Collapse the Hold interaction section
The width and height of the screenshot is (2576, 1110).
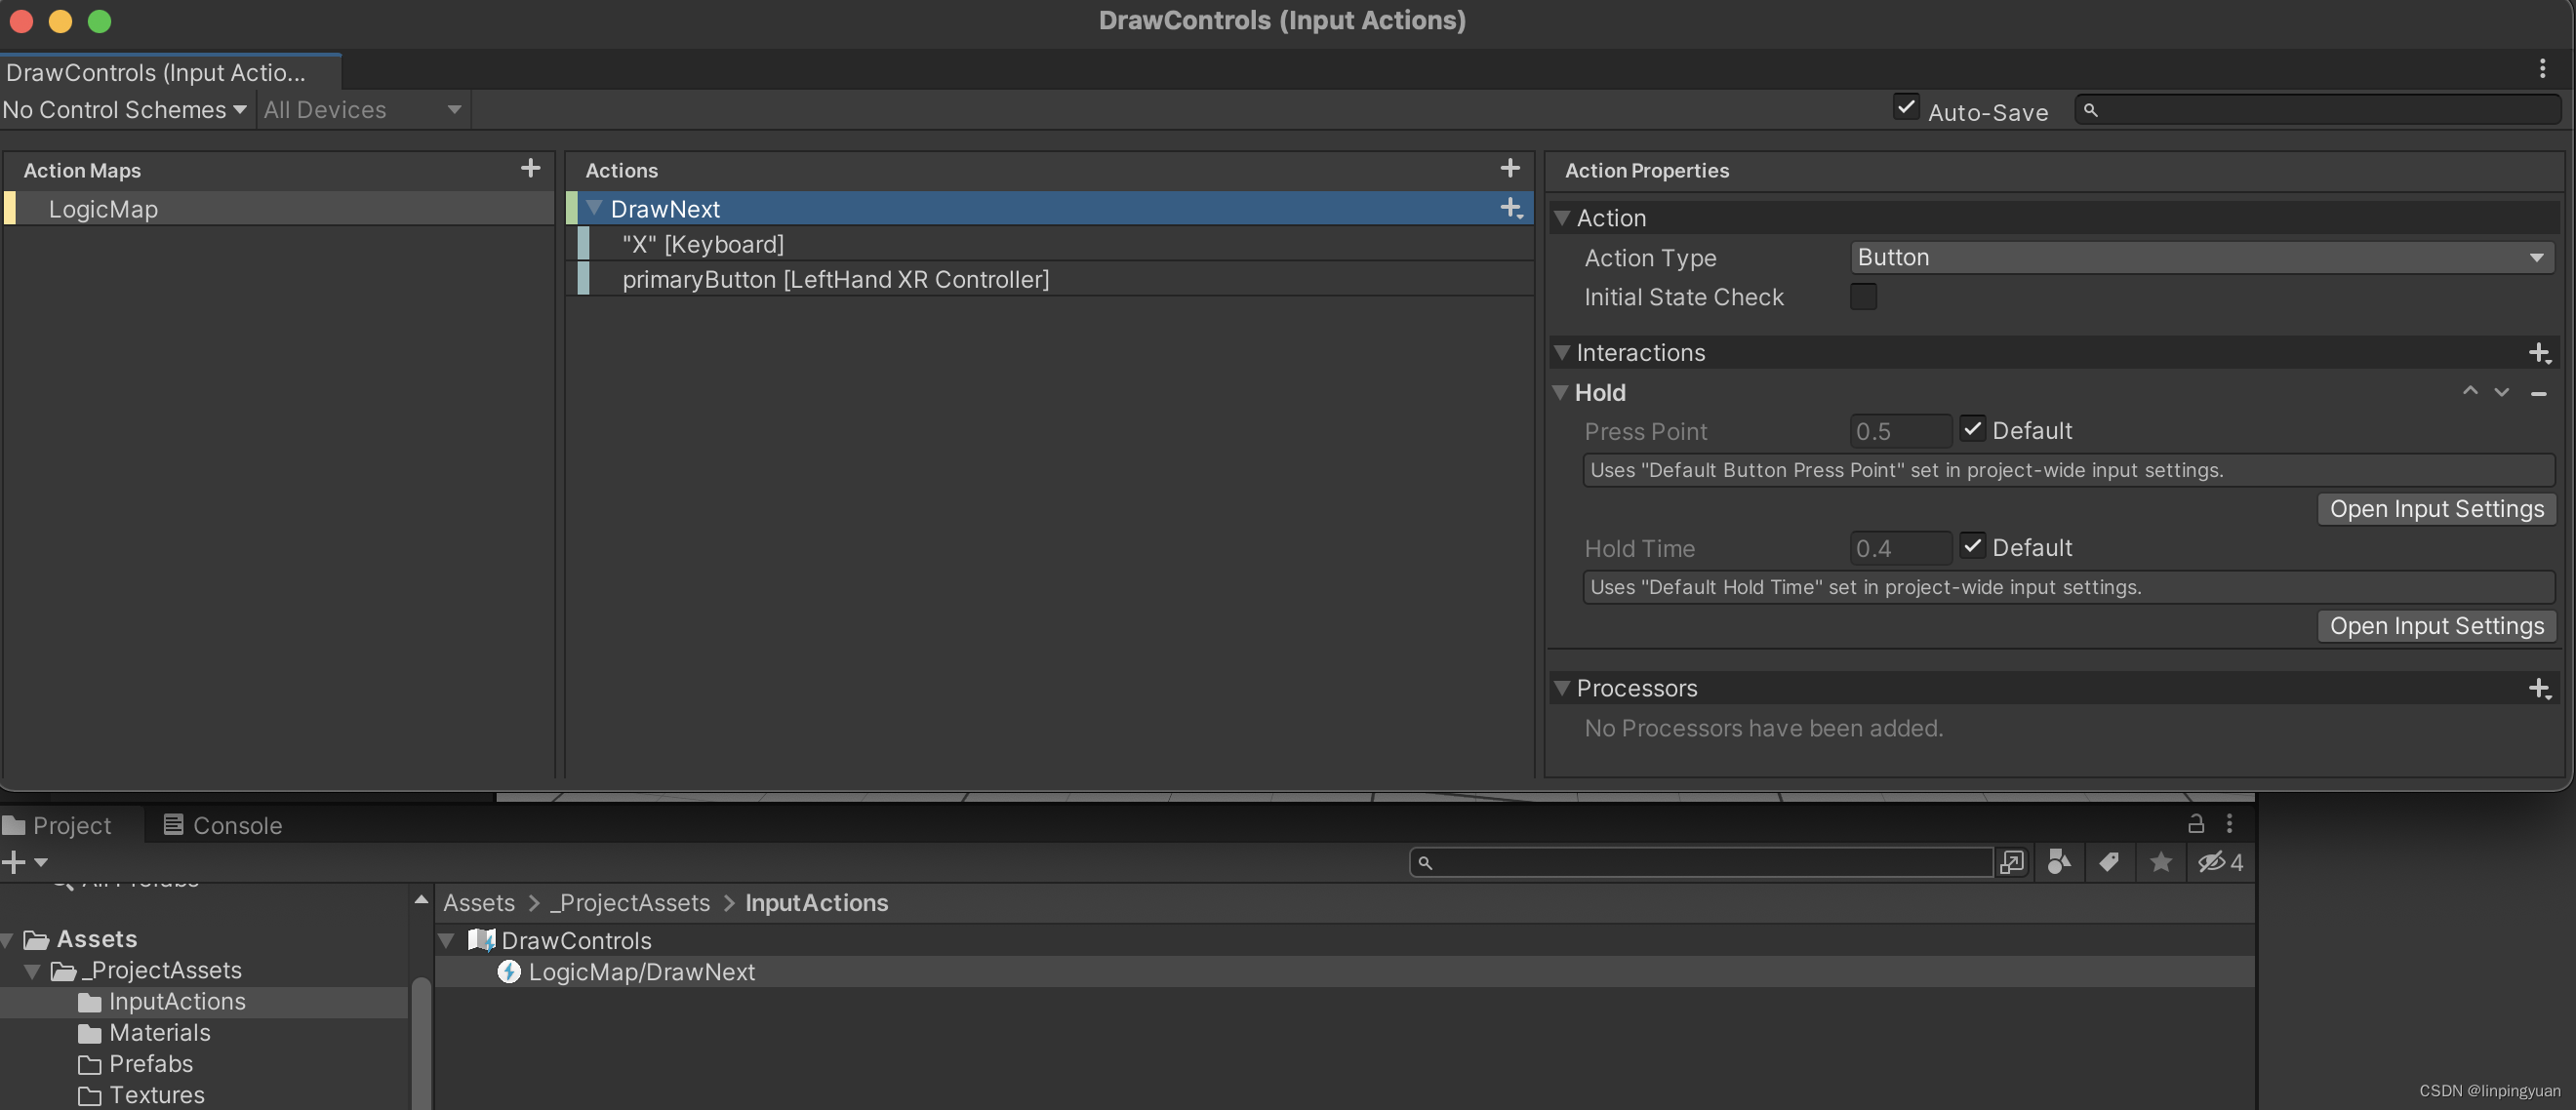(x=1560, y=393)
